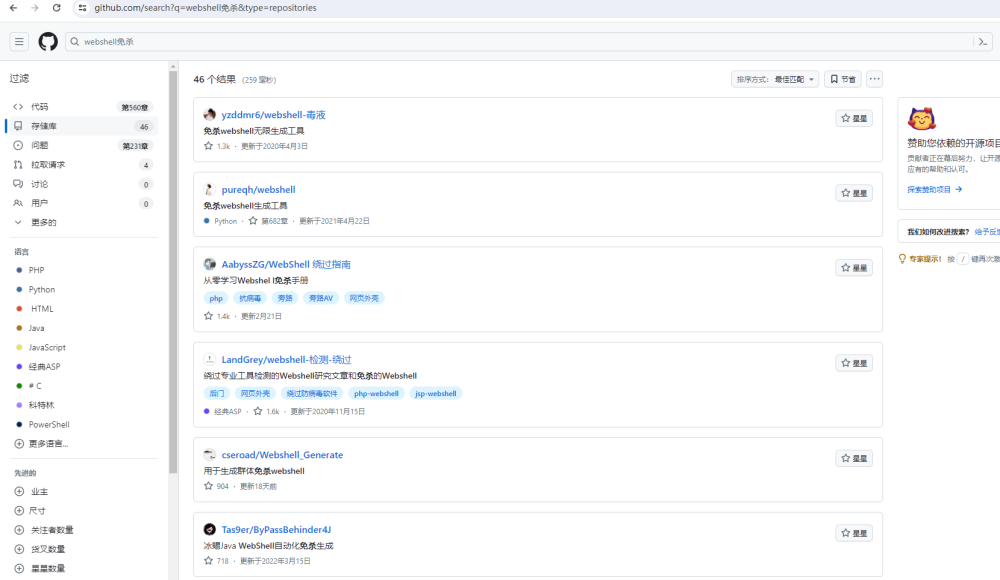Follow the 探索赞助项目 link
Viewport: 1000px width, 580px height.
click(x=935, y=190)
